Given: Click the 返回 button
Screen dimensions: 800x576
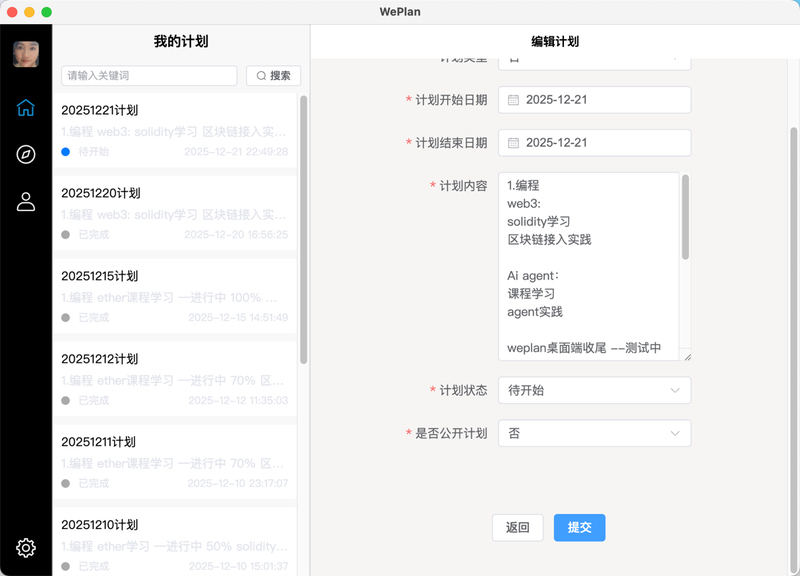Looking at the screenshot, I should 517,527.
